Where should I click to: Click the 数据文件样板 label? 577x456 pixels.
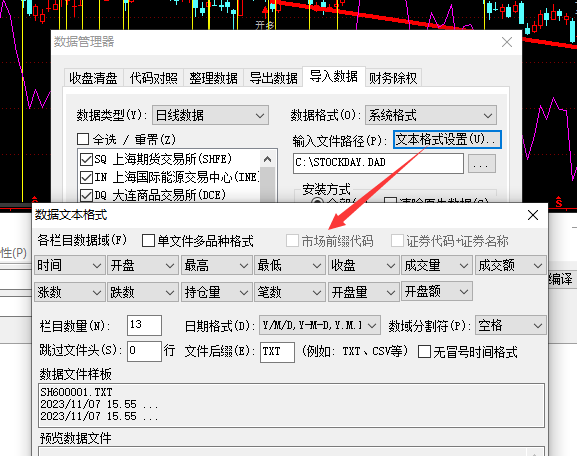click(75, 375)
